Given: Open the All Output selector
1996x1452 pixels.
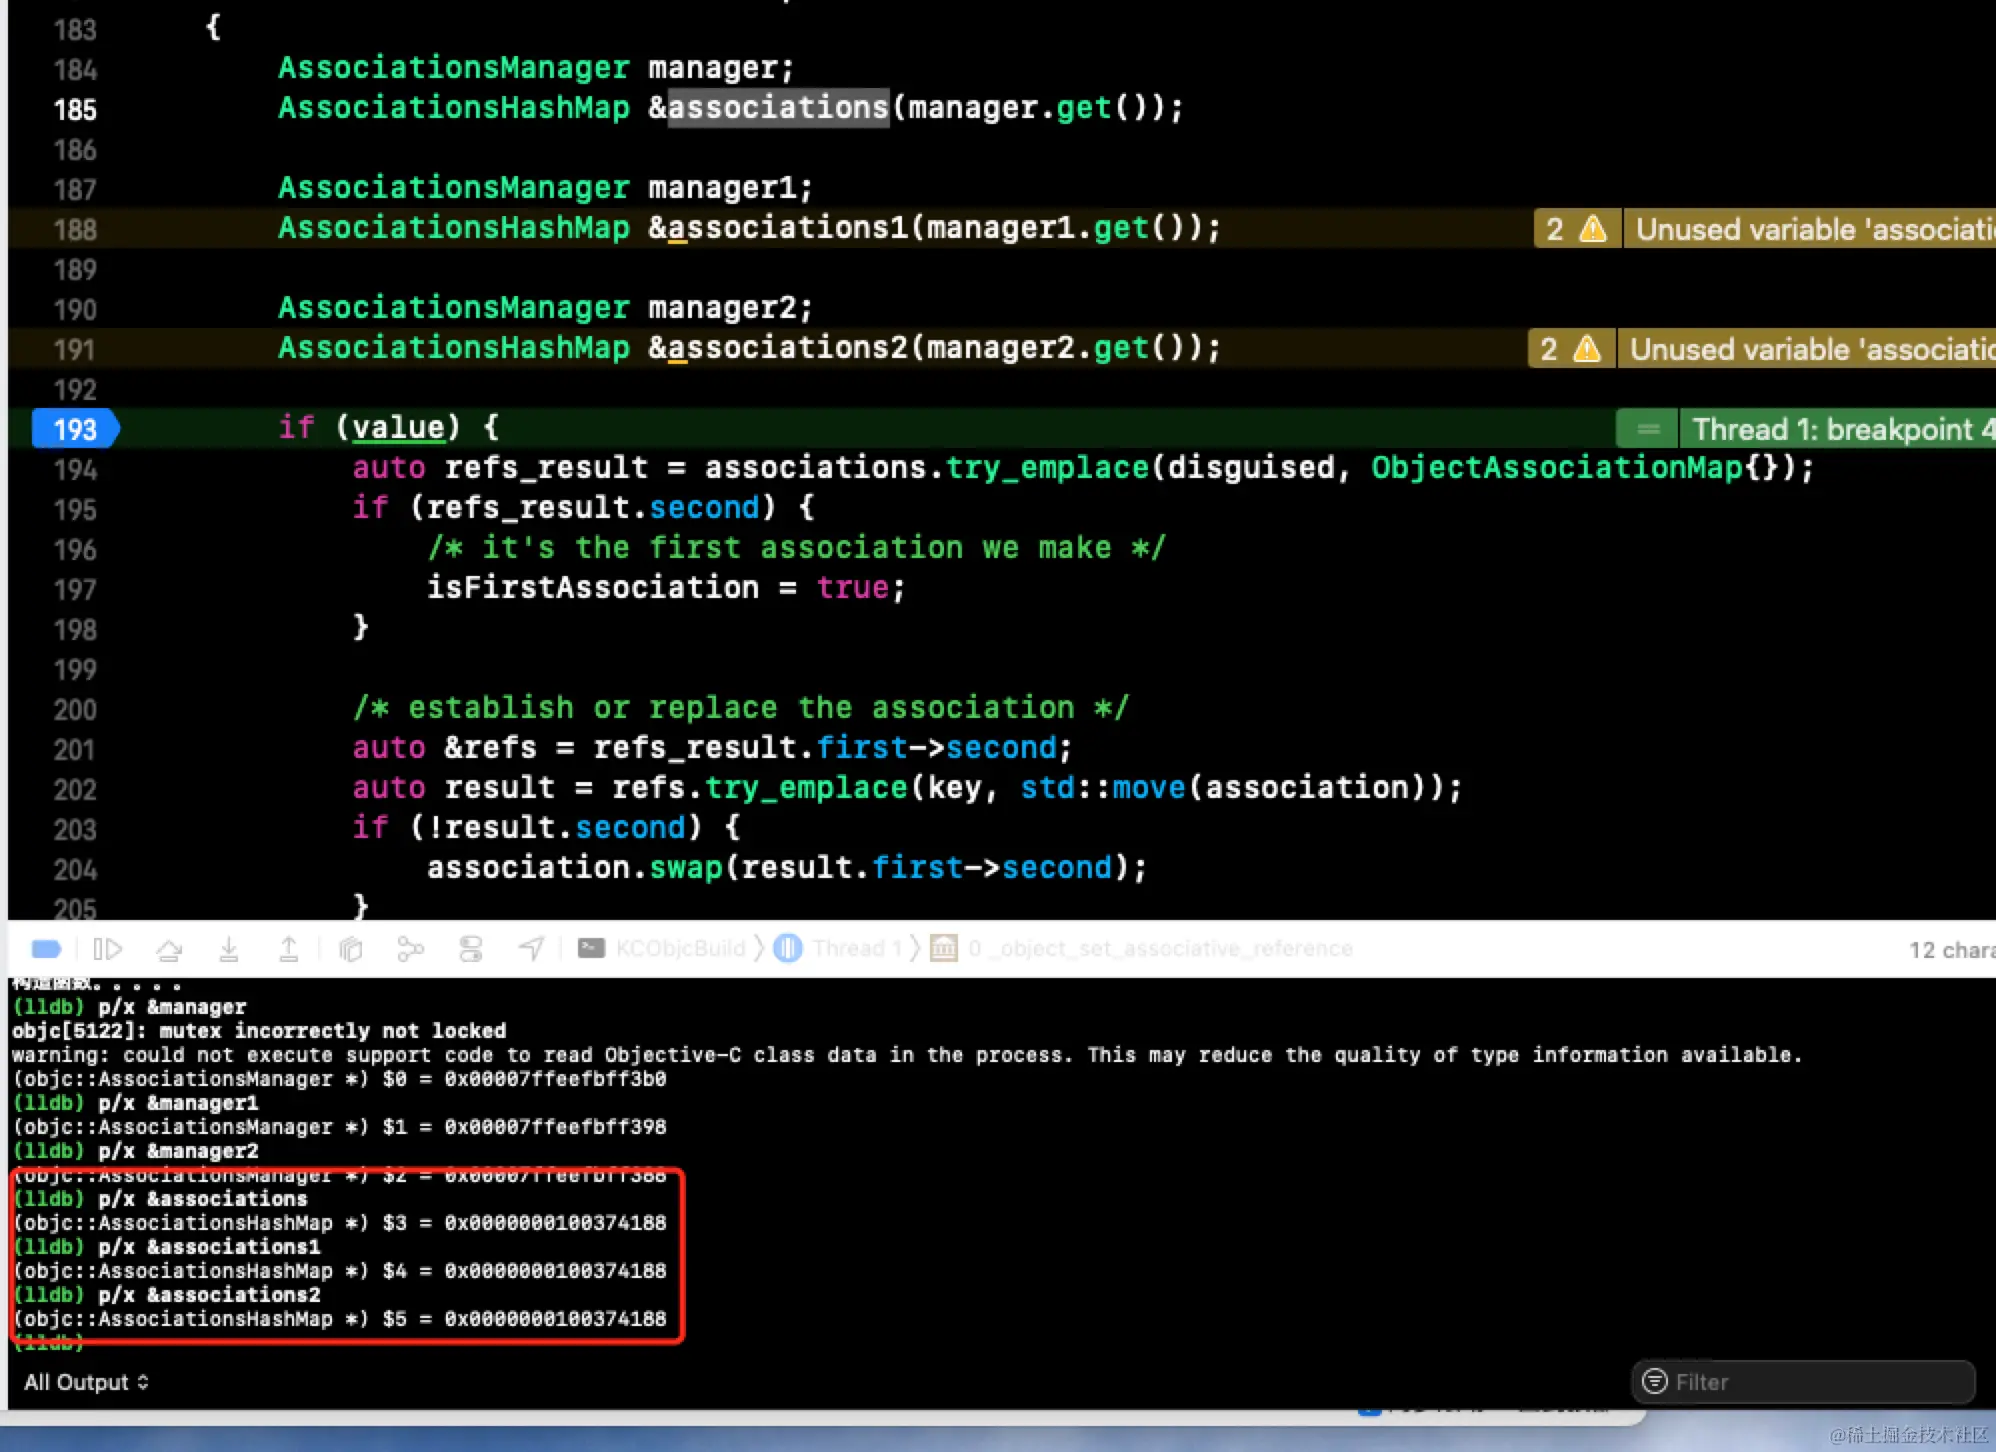Looking at the screenshot, I should [86, 1382].
